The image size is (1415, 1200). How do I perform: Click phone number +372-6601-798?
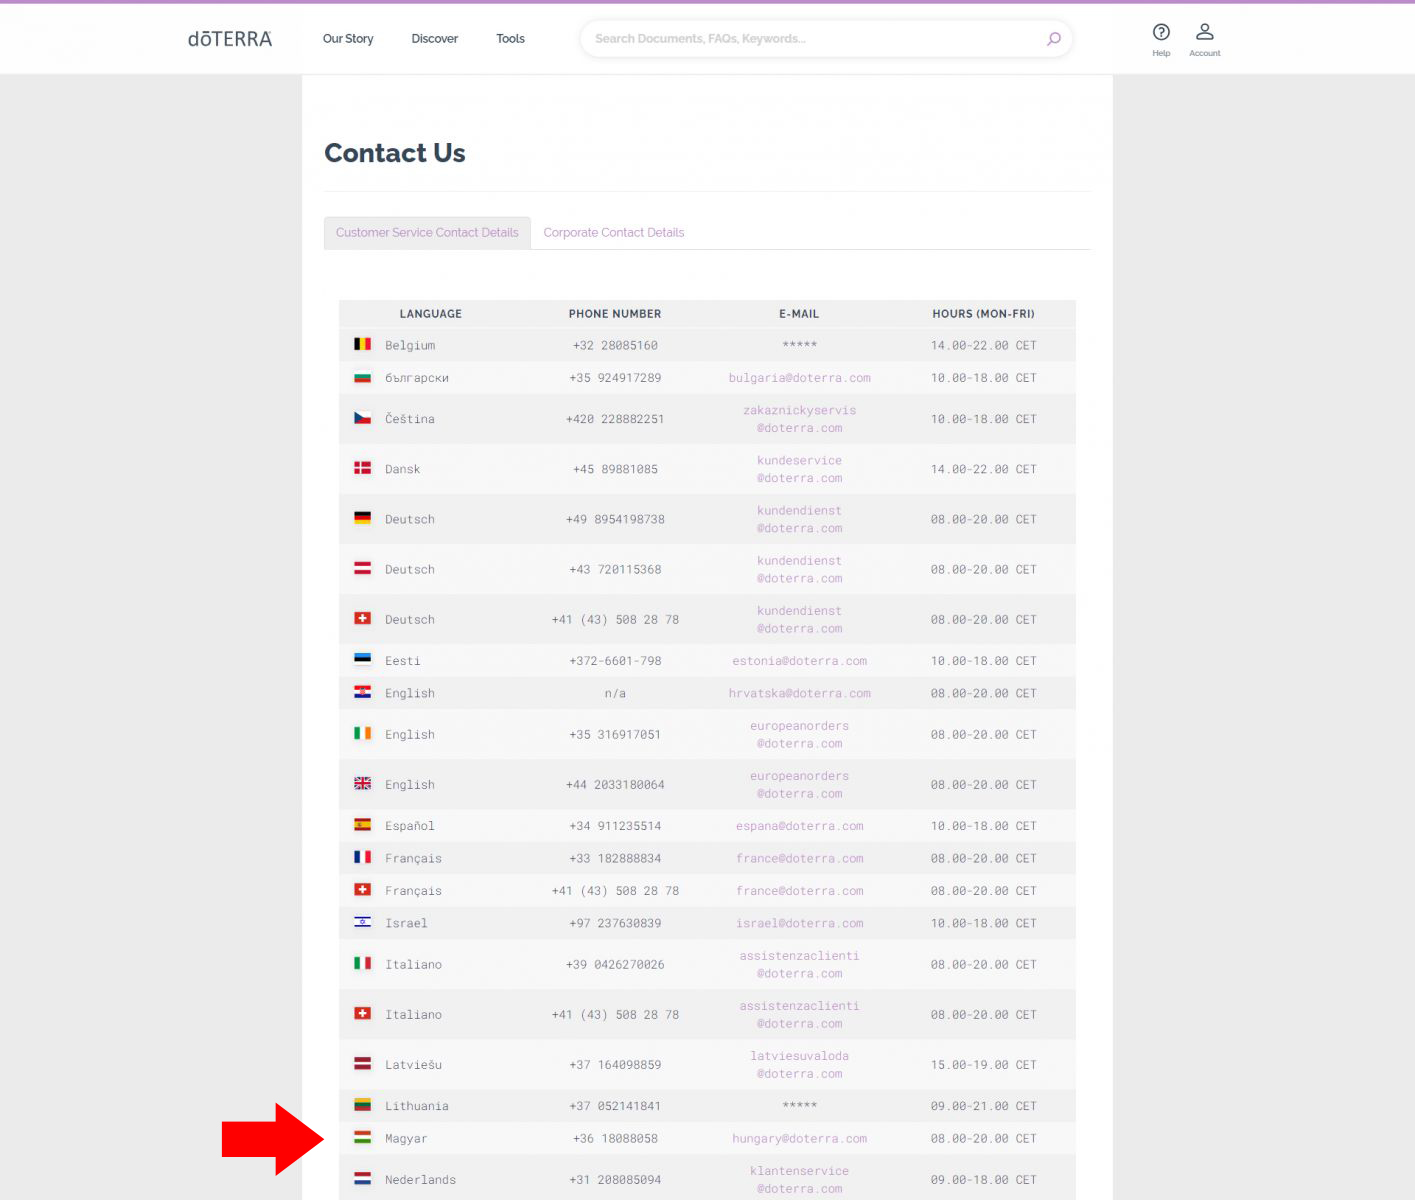(615, 661)
